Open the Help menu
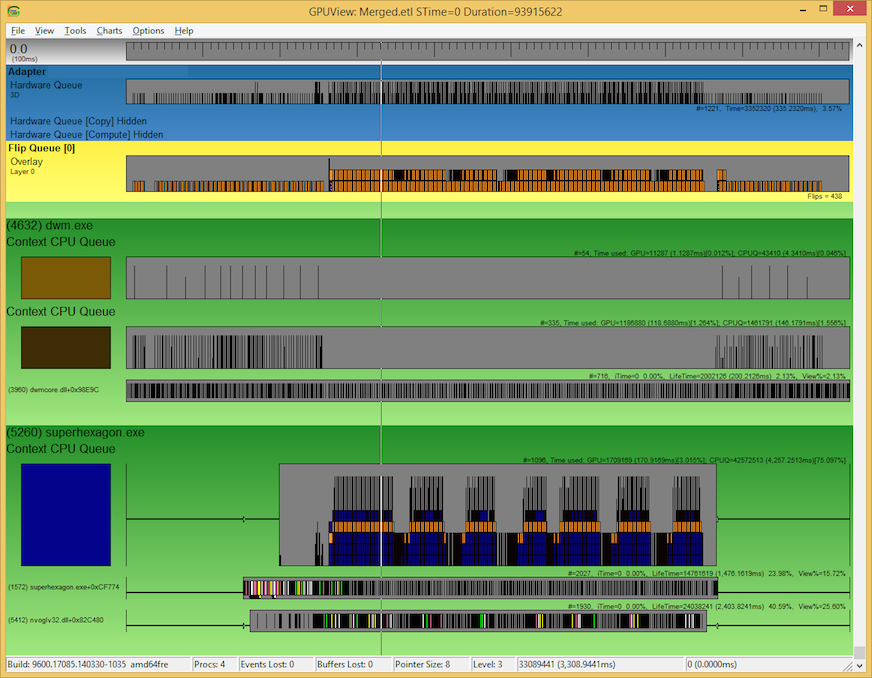872x678 pixels. pyautogui.click(x=184, y=31)
